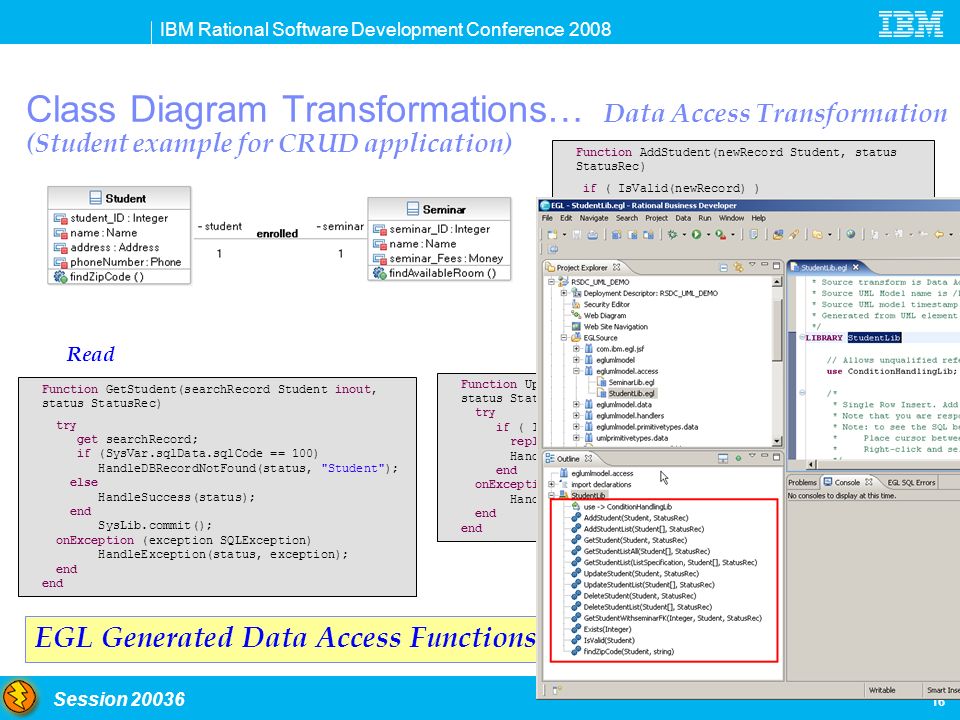
Task: Select DeleteStudentList function in Outline
Action: (647, 607)
